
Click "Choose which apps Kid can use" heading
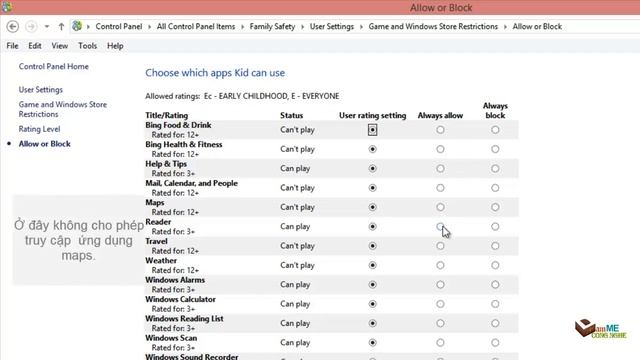point(215,73)
